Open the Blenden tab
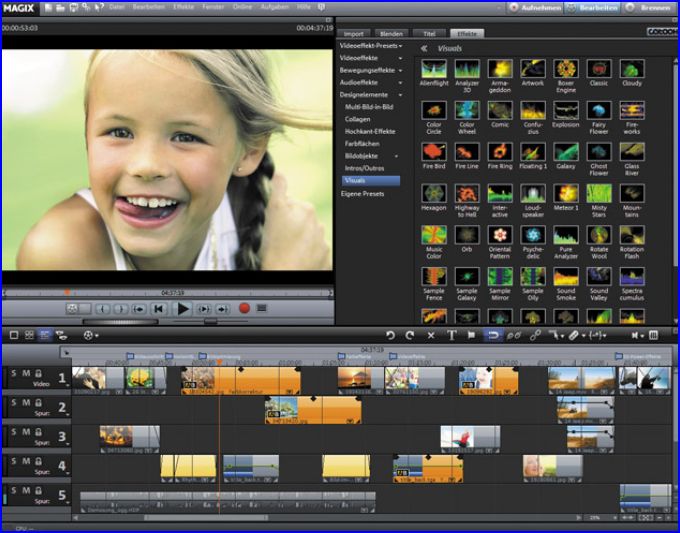The width and height of the screenshot is (680, 533). 391,34
